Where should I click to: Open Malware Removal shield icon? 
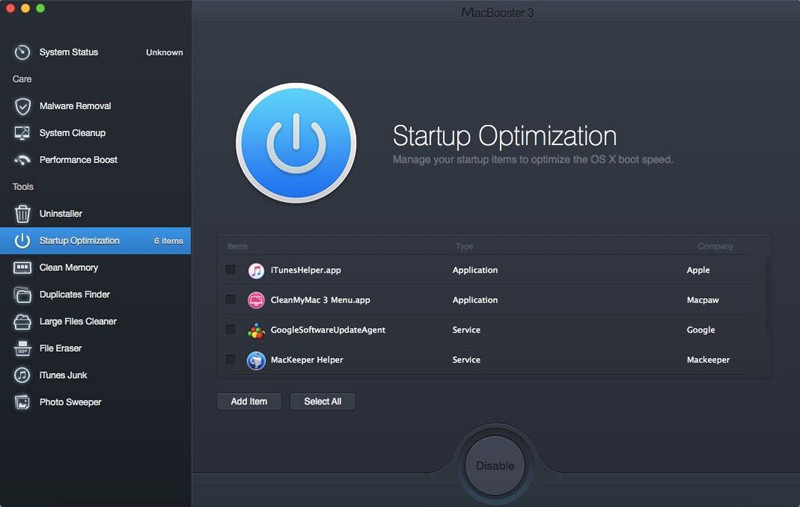(x=22, y=106)
